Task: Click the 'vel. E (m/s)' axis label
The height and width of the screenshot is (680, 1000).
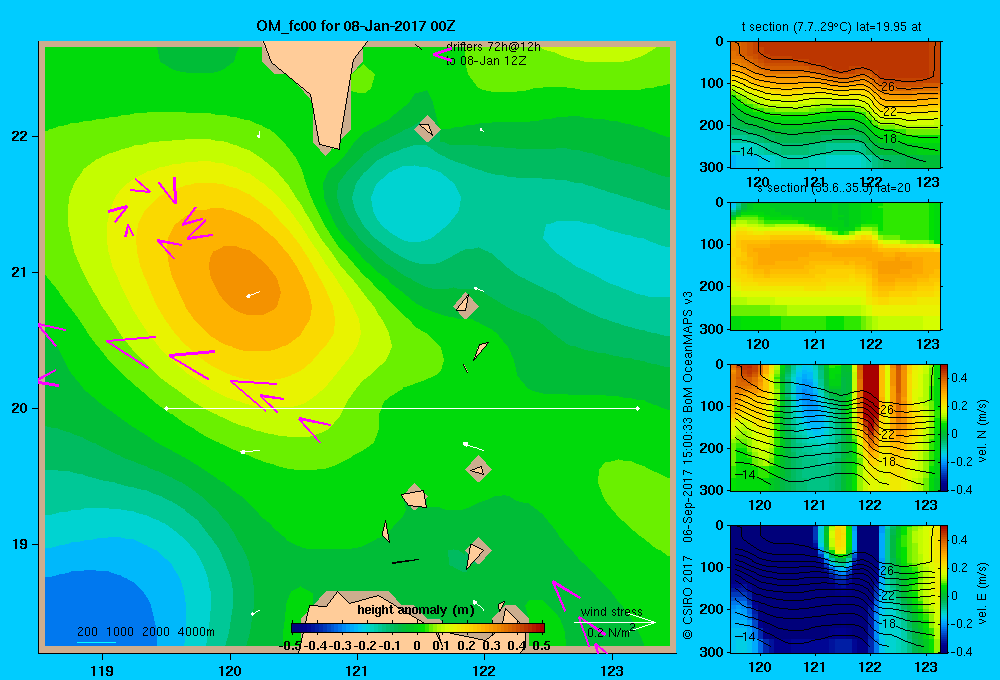Action: (982, 593)
